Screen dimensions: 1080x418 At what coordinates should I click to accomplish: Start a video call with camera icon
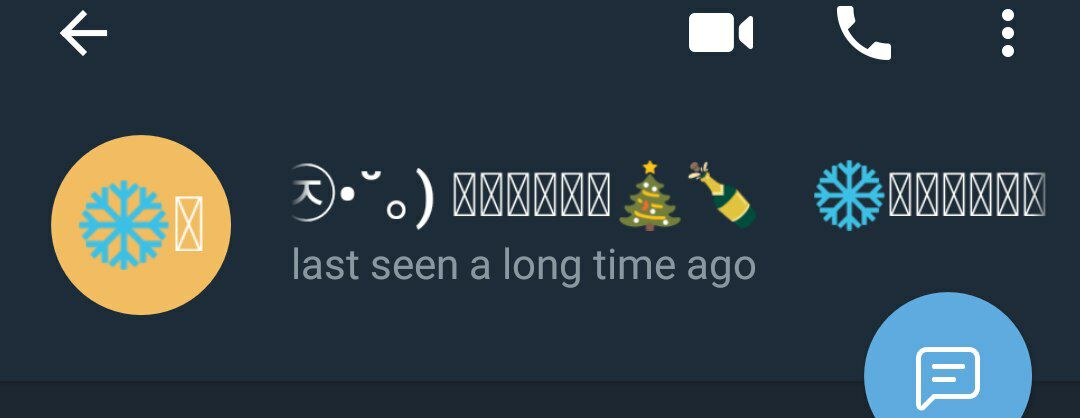pyautogui.click(x=720, y=32)
